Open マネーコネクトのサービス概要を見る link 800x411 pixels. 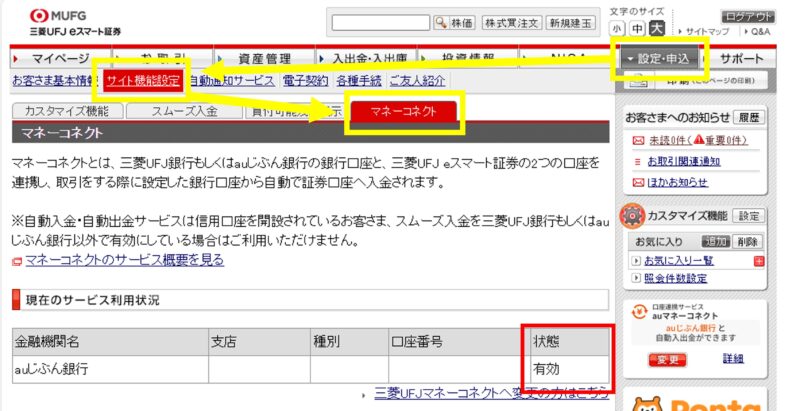click(124, 260)
